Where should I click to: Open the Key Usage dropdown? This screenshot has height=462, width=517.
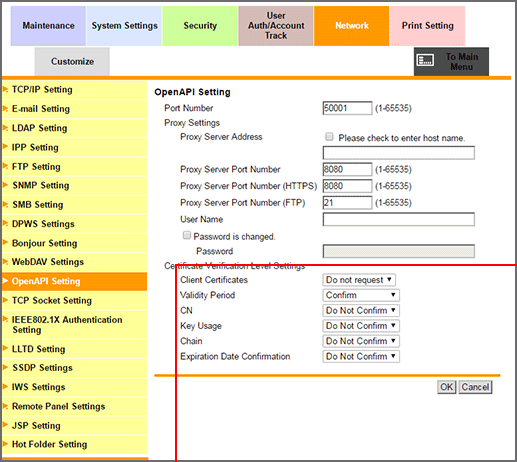coord(361,326)
